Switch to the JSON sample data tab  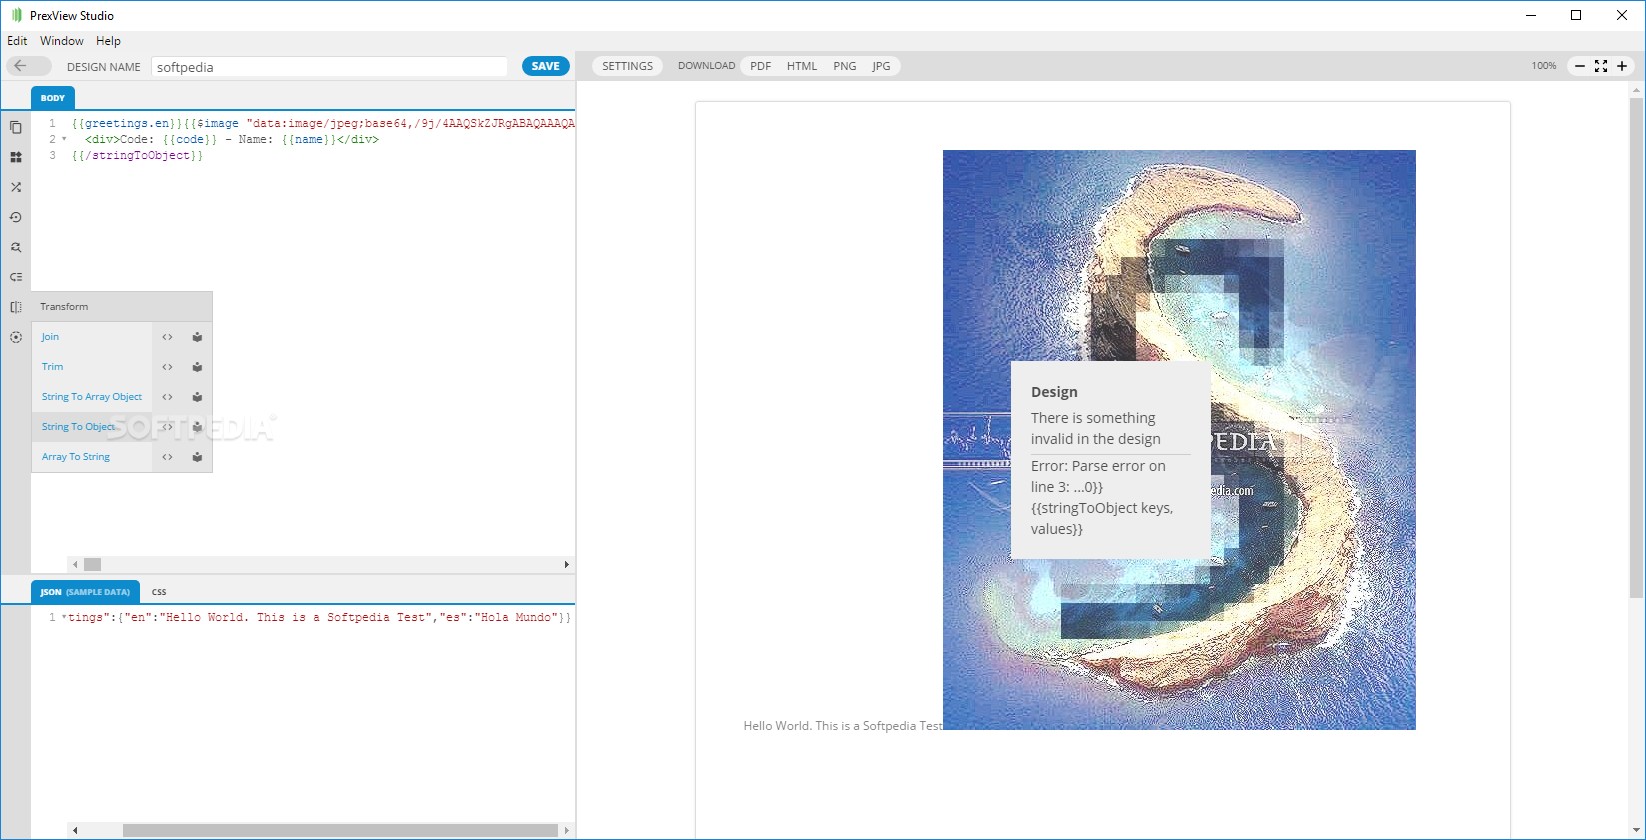(85, 592)
